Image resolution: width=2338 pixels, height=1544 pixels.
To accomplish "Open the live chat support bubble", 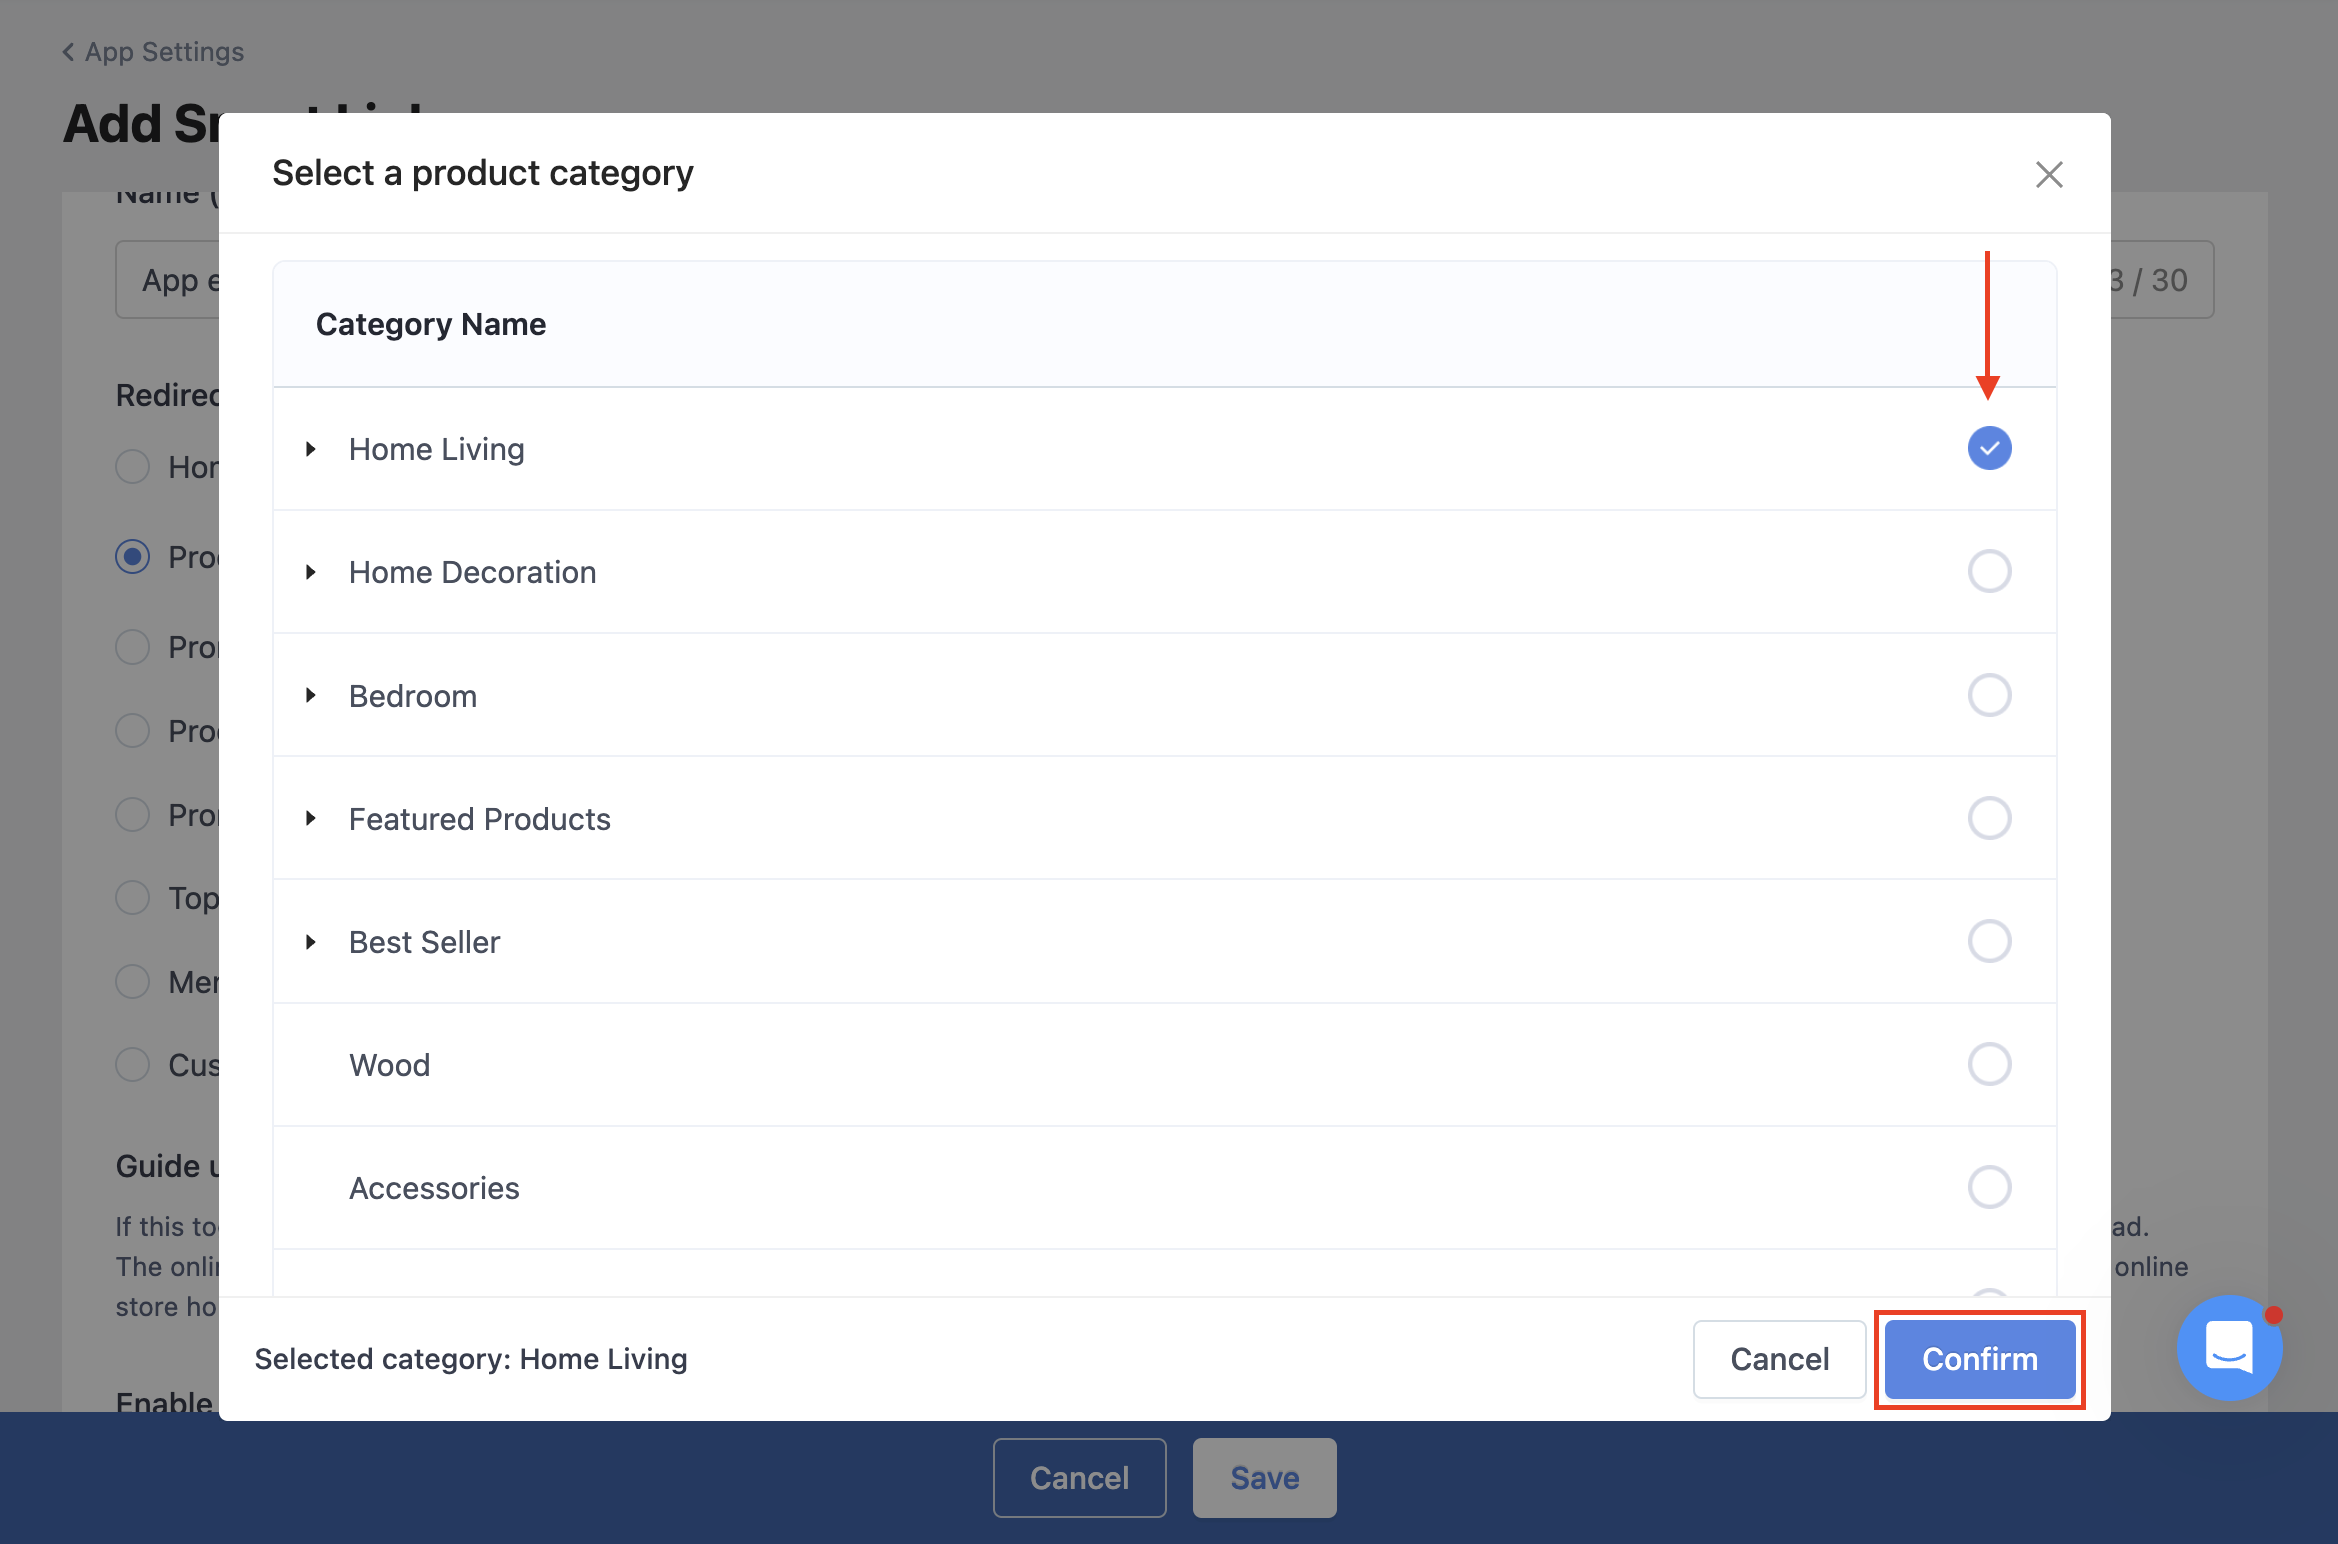I will pyautogui.click(x=2229, y=1347).
